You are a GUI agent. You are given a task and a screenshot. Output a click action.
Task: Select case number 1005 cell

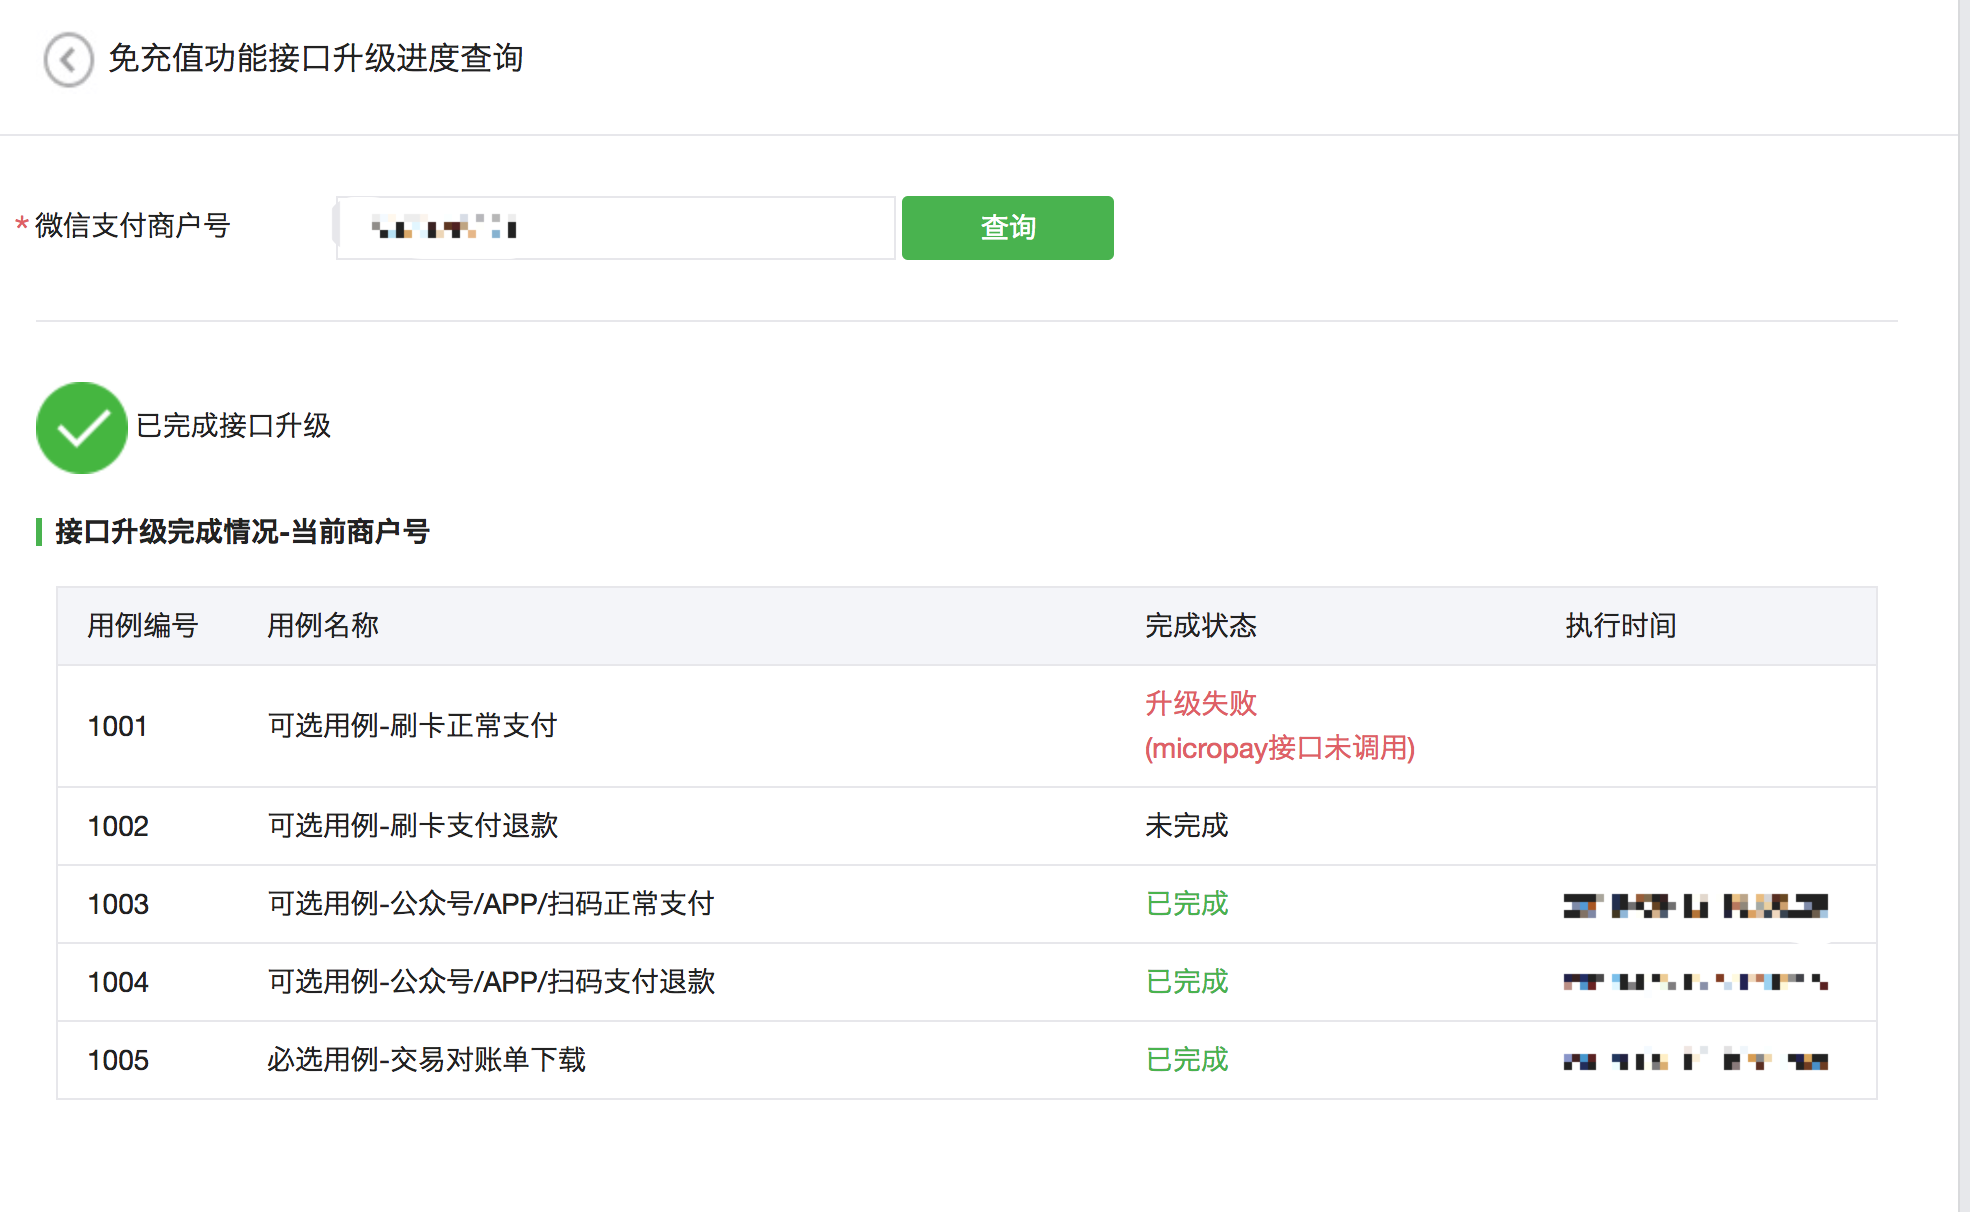click(x=118, y=1060)
